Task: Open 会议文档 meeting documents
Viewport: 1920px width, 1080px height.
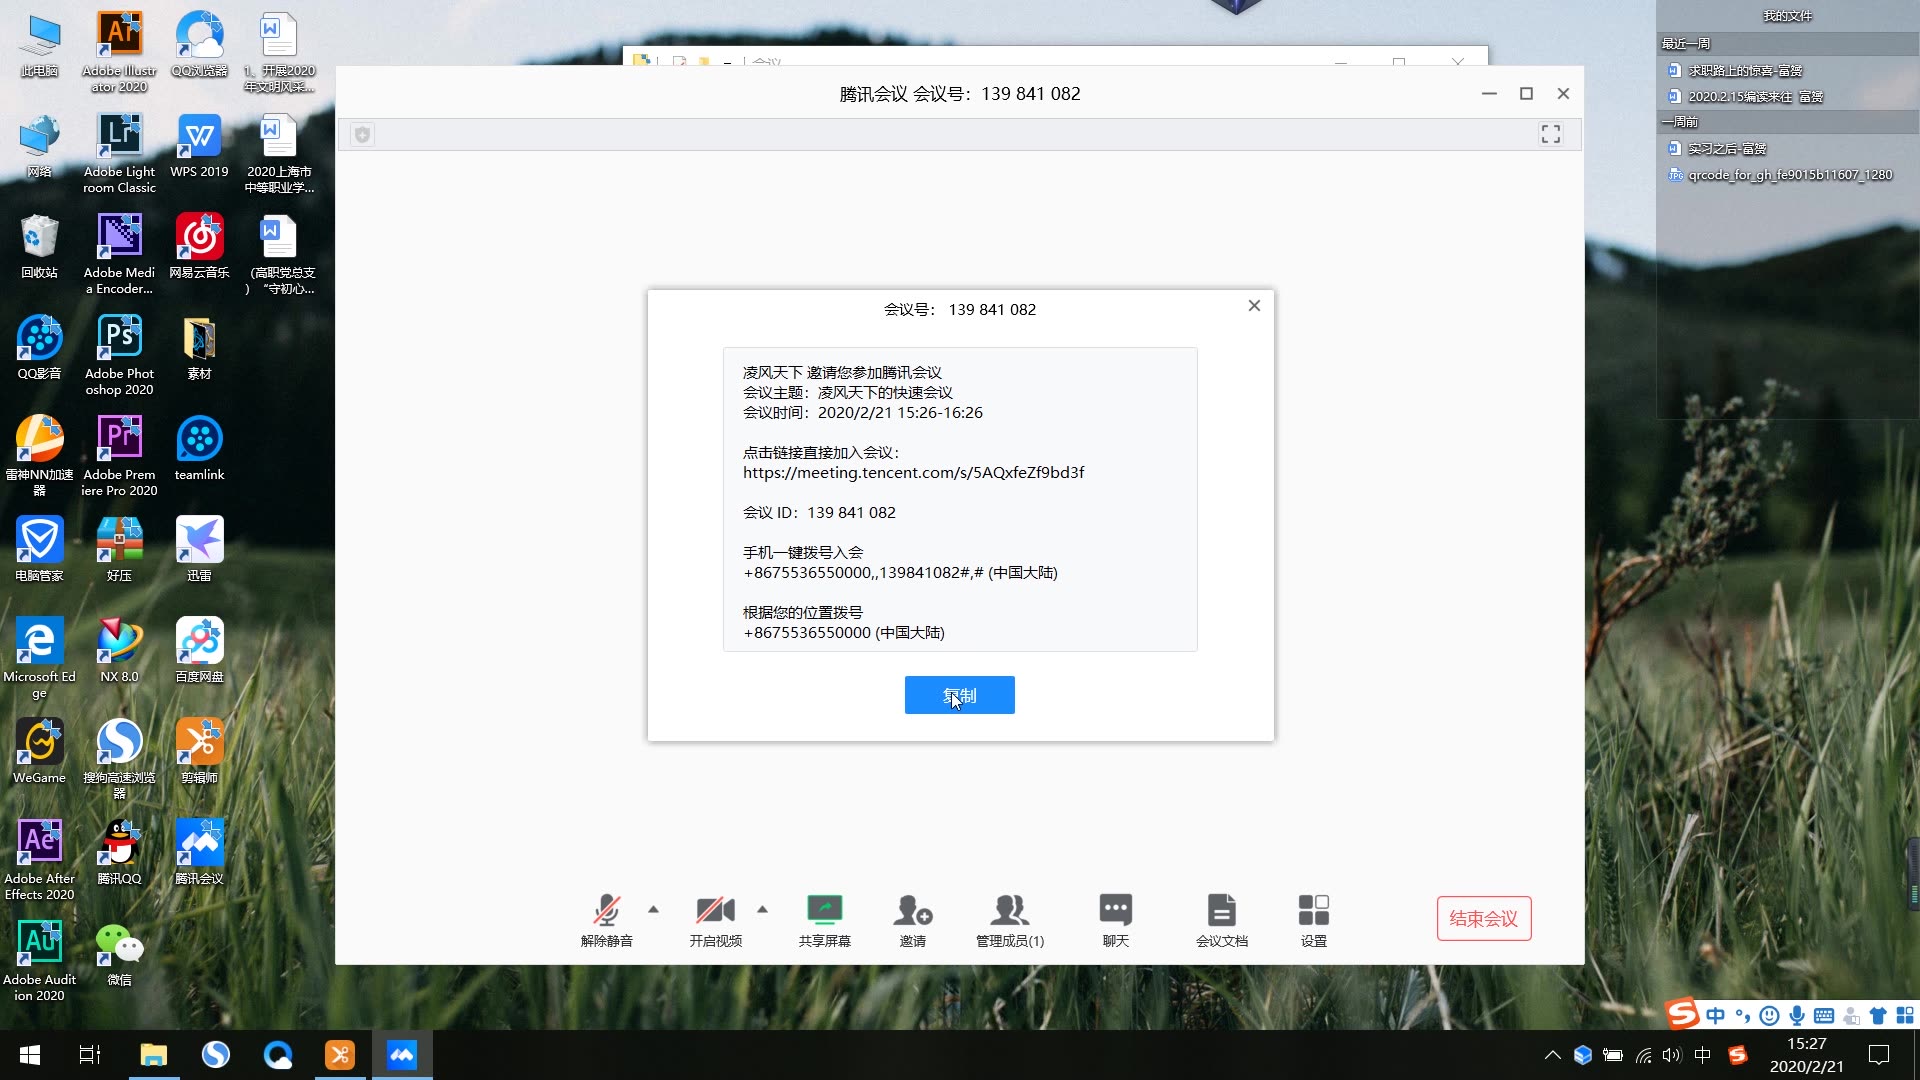Action: [1221, 920]
